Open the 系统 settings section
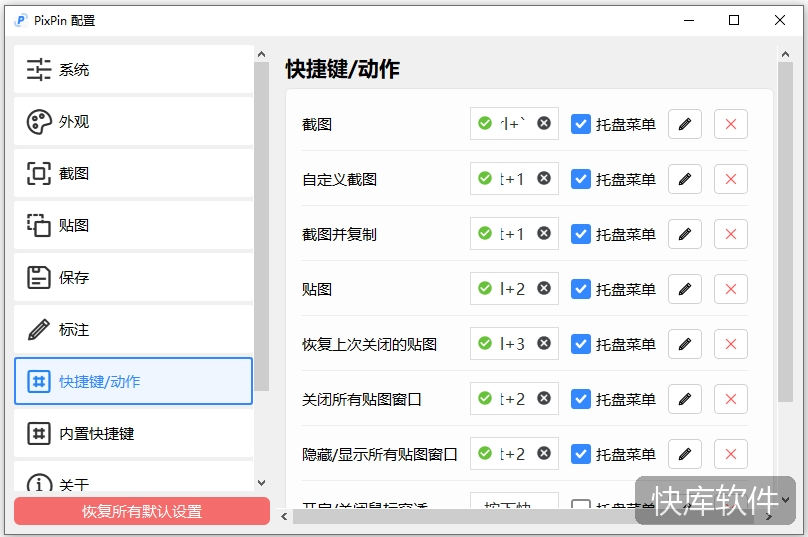Screen dimensions: 808x537 point(133,69)
